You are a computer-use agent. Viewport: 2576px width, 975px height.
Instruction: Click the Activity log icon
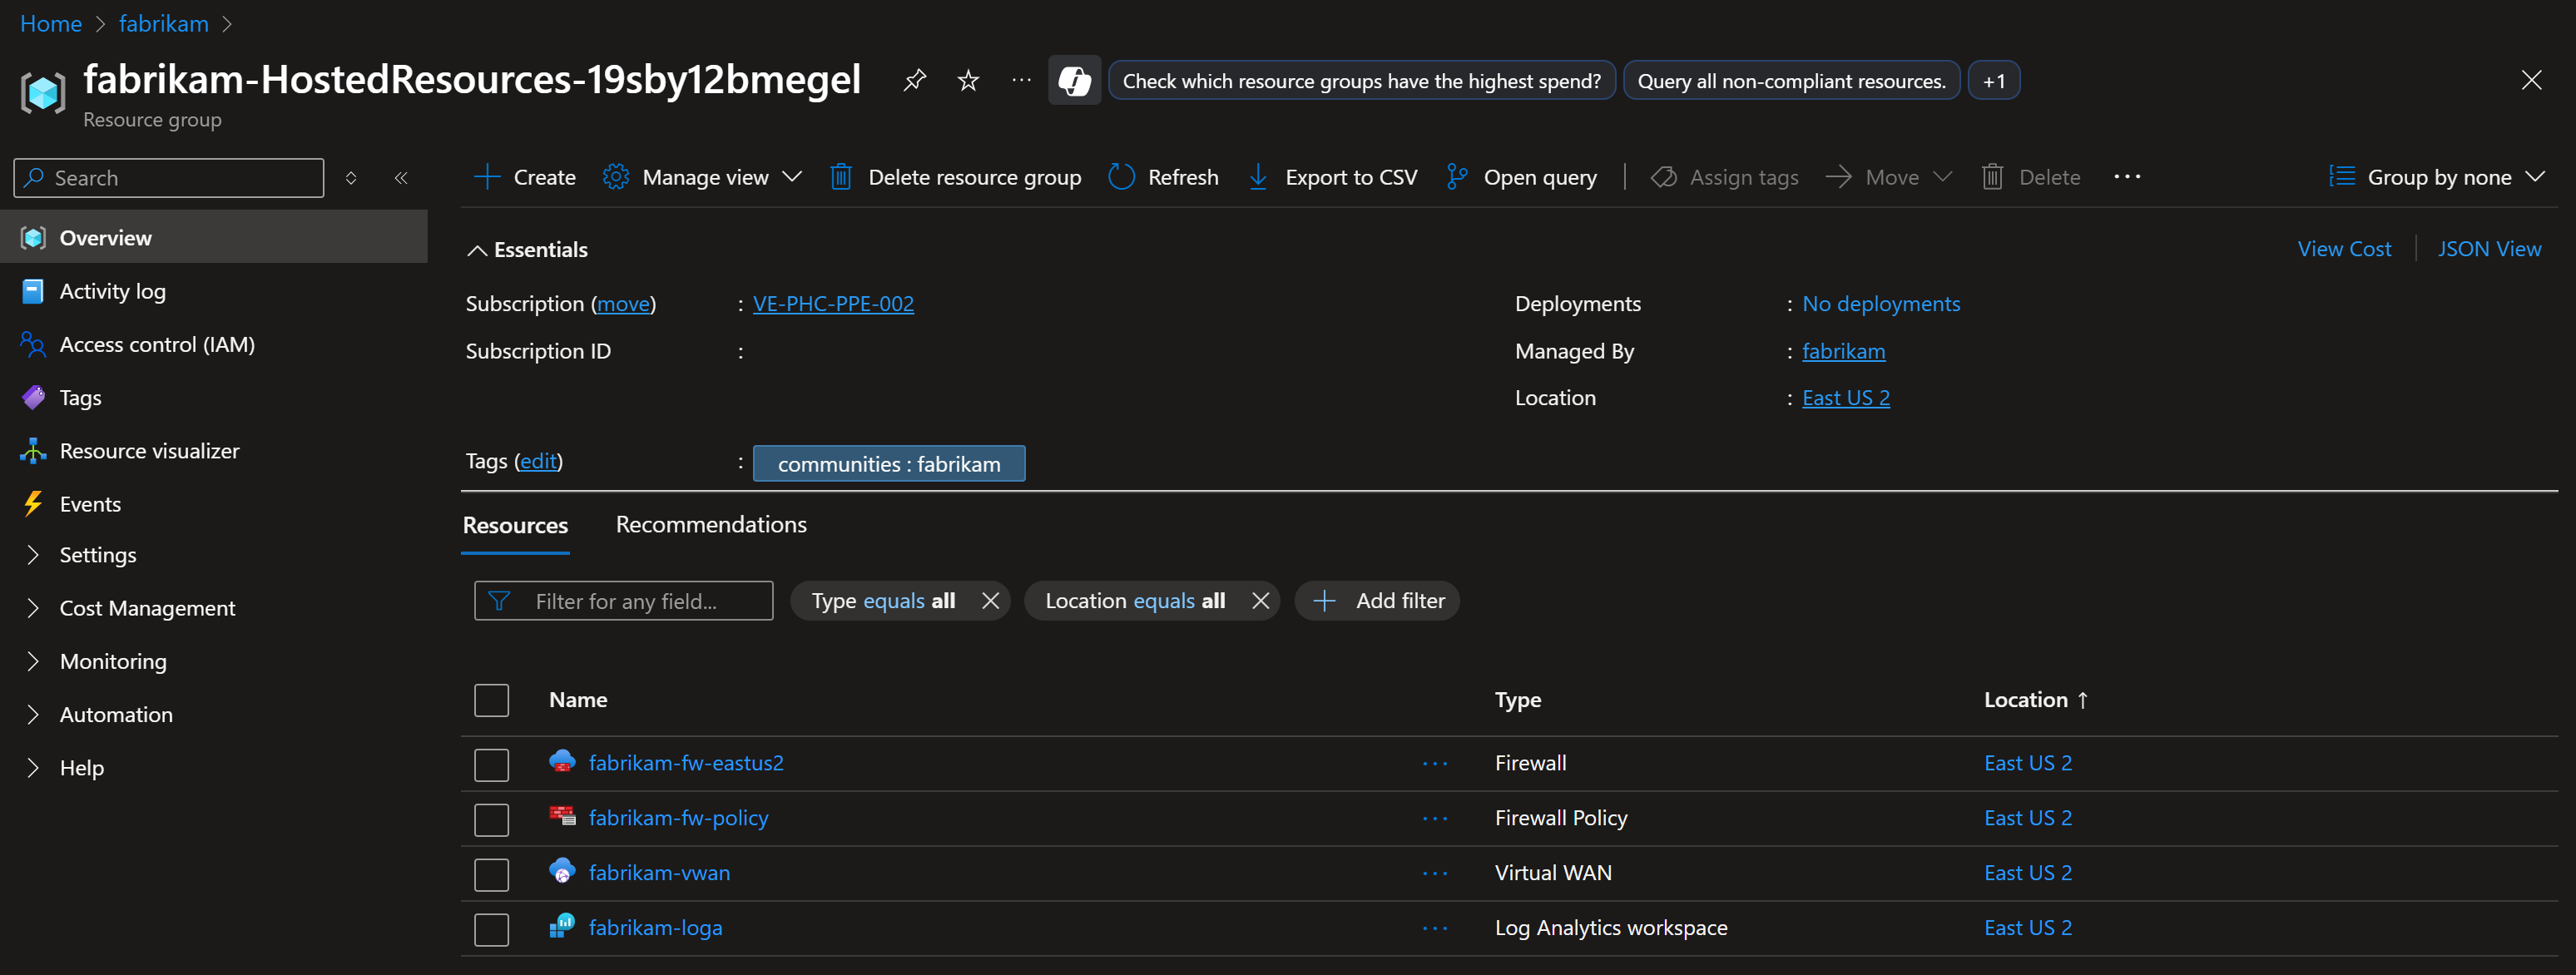(33, 291)
